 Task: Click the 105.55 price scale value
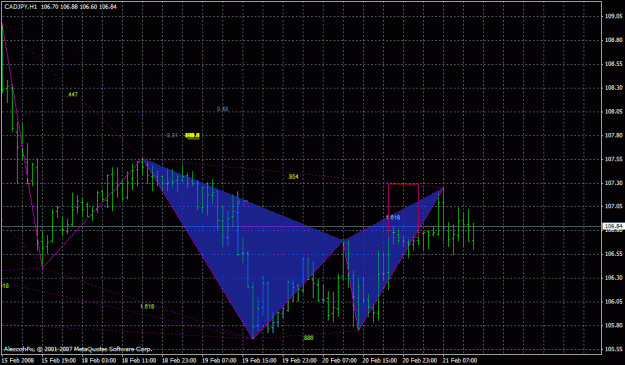[613, 349]
